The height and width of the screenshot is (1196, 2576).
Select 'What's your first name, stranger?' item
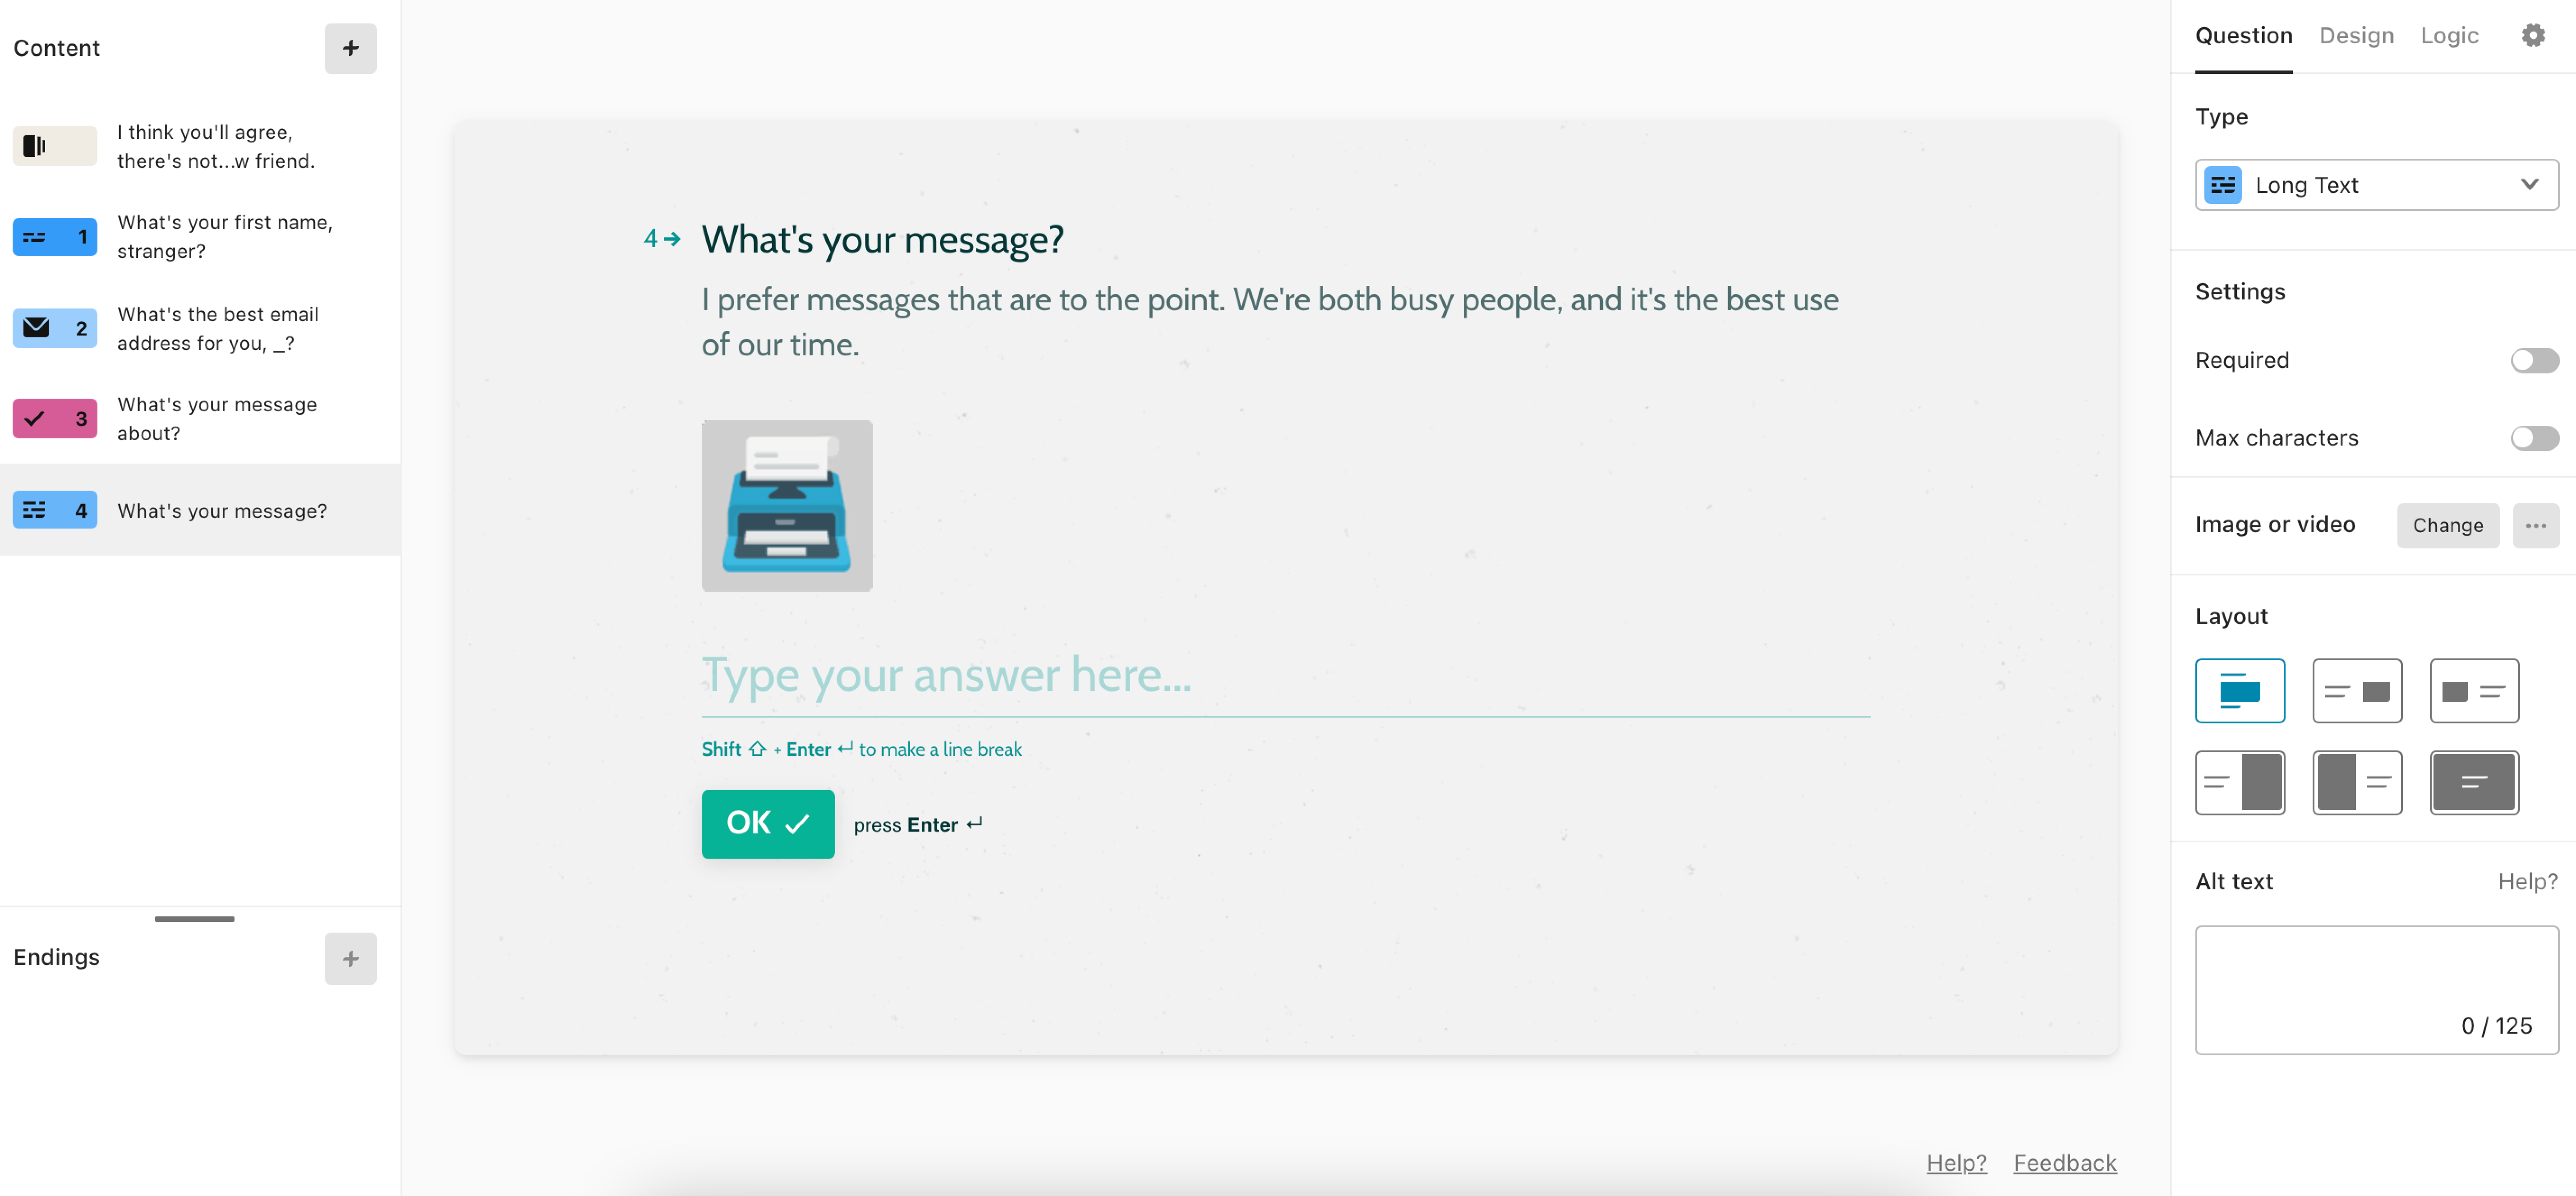click(200, 237)
